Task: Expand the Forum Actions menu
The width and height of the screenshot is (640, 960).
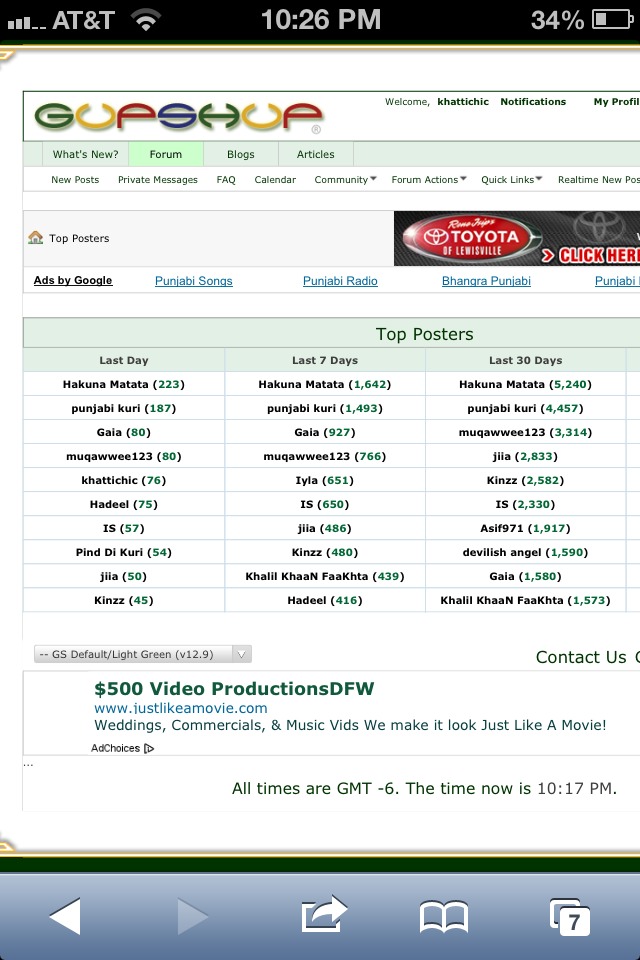Action: point(429,179)
